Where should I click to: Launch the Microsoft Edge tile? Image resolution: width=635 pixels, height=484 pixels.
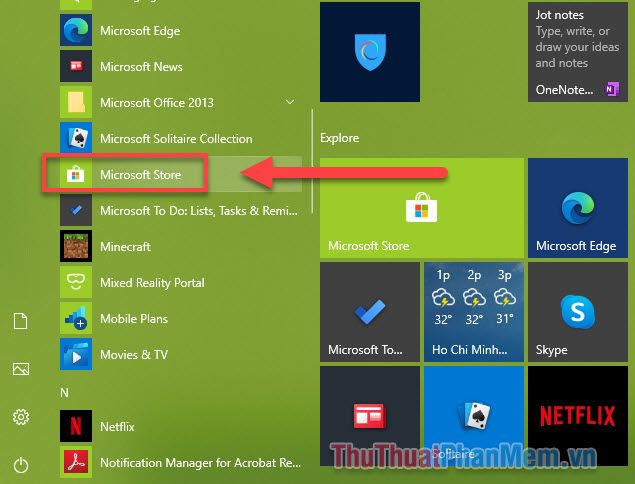point(577,208)
